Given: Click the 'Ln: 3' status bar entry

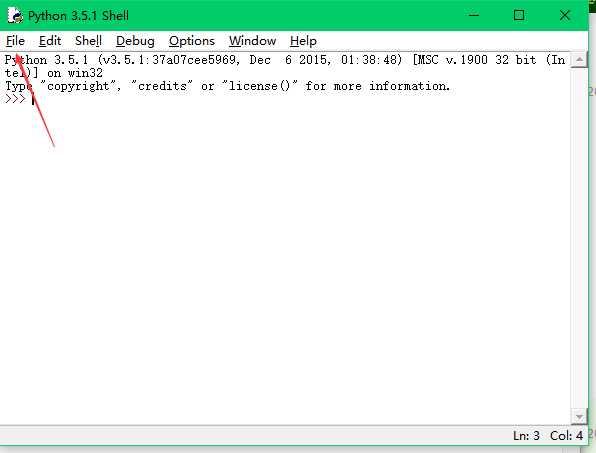Looking at the screenshot, I should [526, 436].
